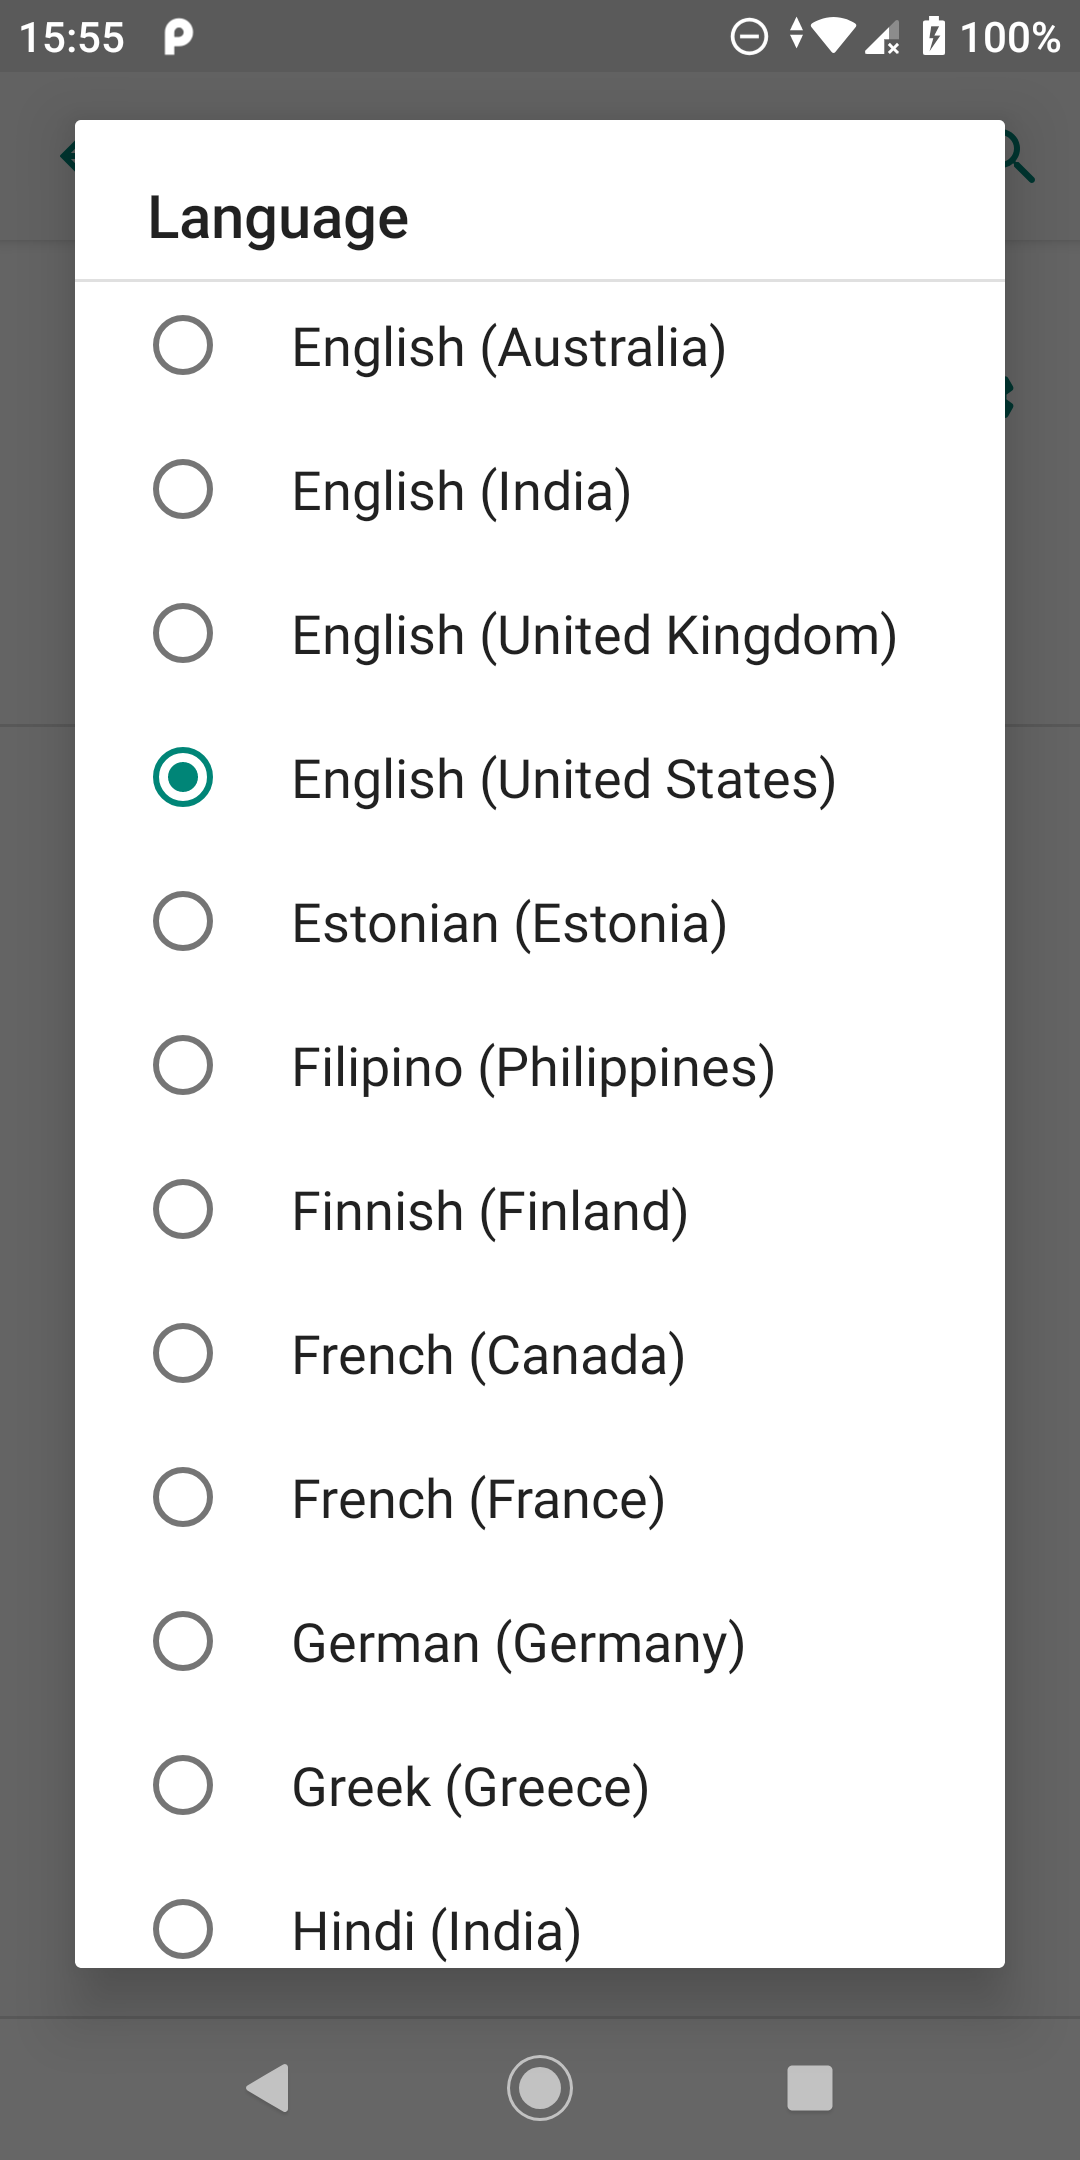This screenshot has height=2160, width=1080.
Task: Tap the P notification icon
Action: 178,37
